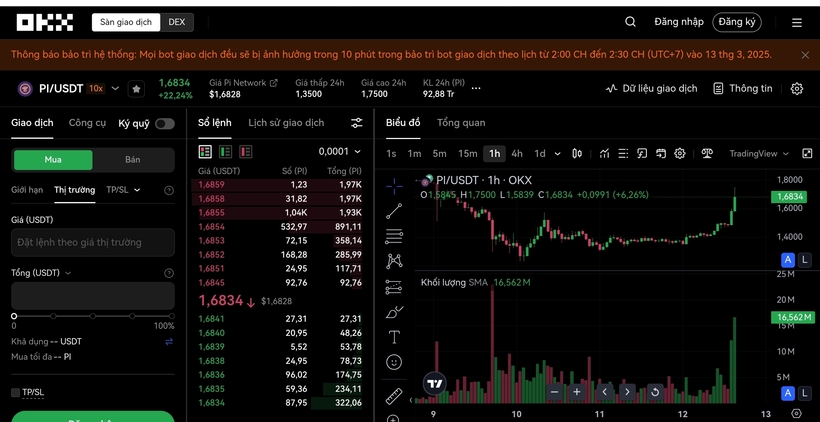Open the search magnifier in header

point(630,22)
